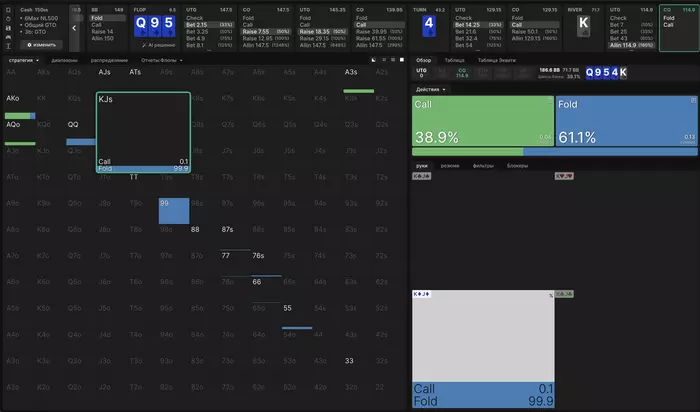The width and height of the screenshot is (700, 412).
Task: Click the изменить button
Action: click(x=41, y=45)
